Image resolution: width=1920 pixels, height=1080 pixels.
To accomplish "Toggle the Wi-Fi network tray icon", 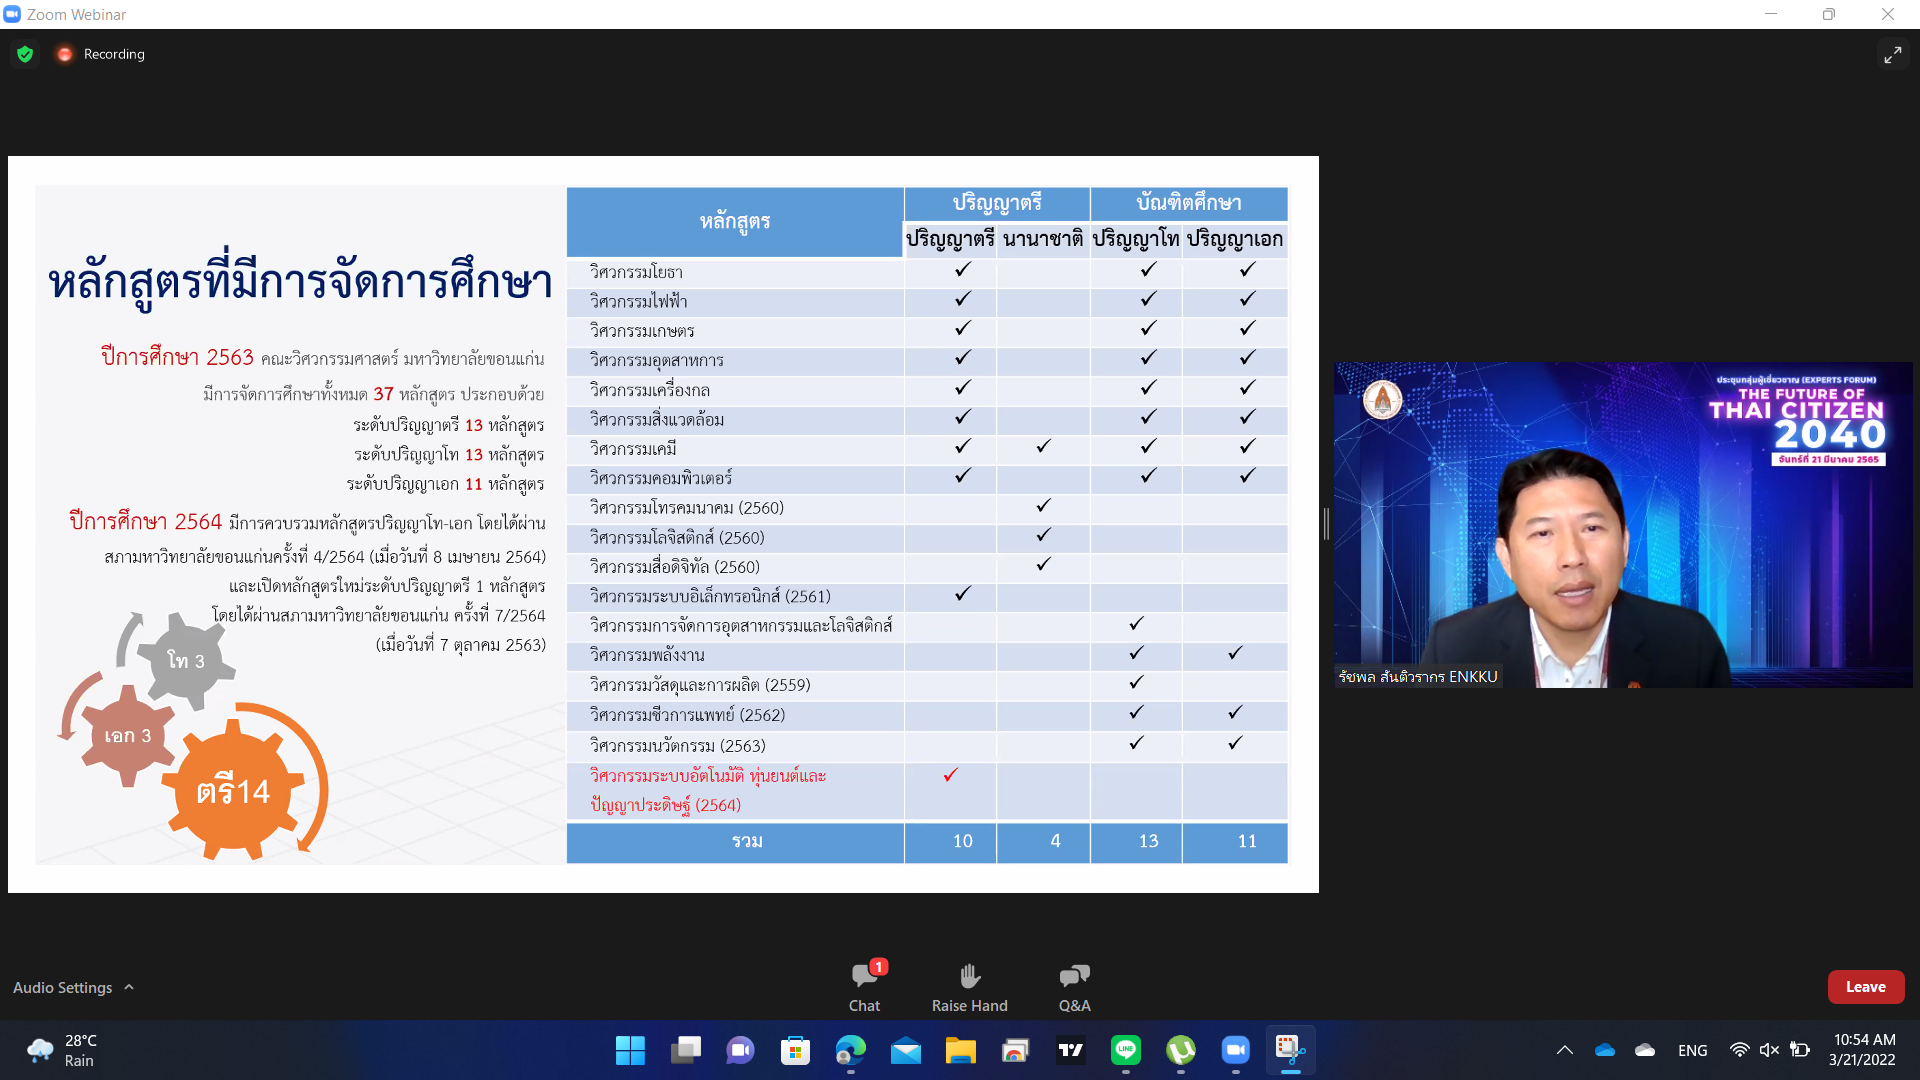I will coord(1740,1050).
